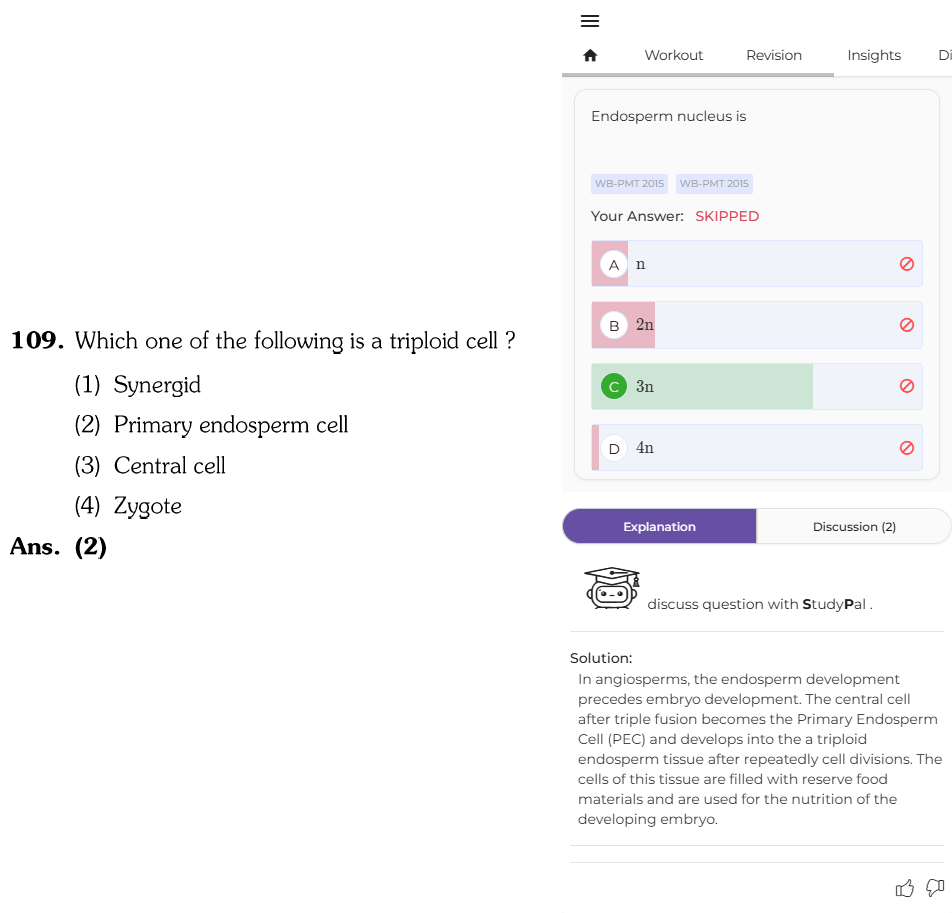The width and height of the screenshot is (952, 913).
Task: Open the hamburger menu
Action: tap(590, 21)
